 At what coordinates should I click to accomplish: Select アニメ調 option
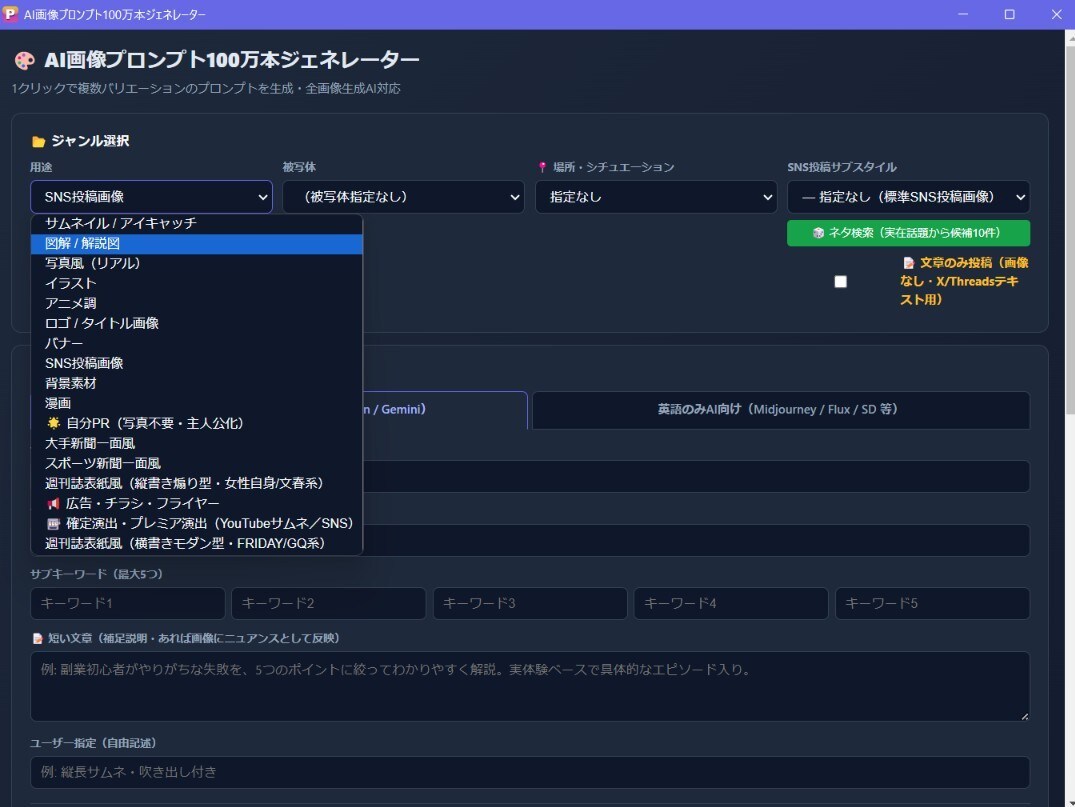(x=197, y=303)
